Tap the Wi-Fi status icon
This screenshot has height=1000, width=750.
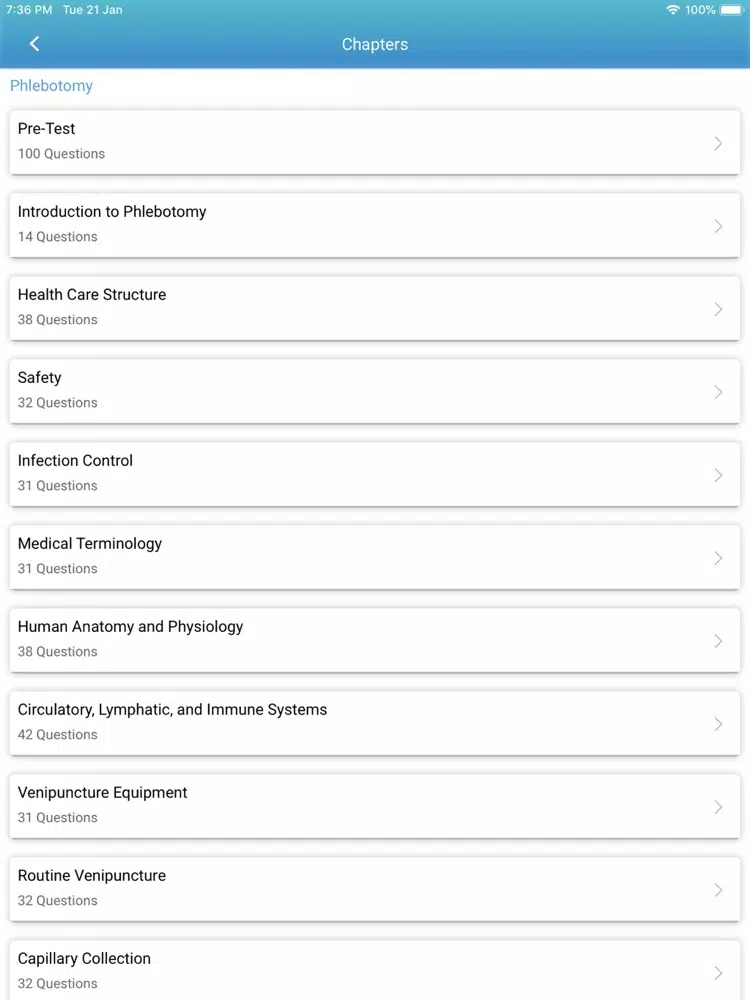tap(672, 10)
